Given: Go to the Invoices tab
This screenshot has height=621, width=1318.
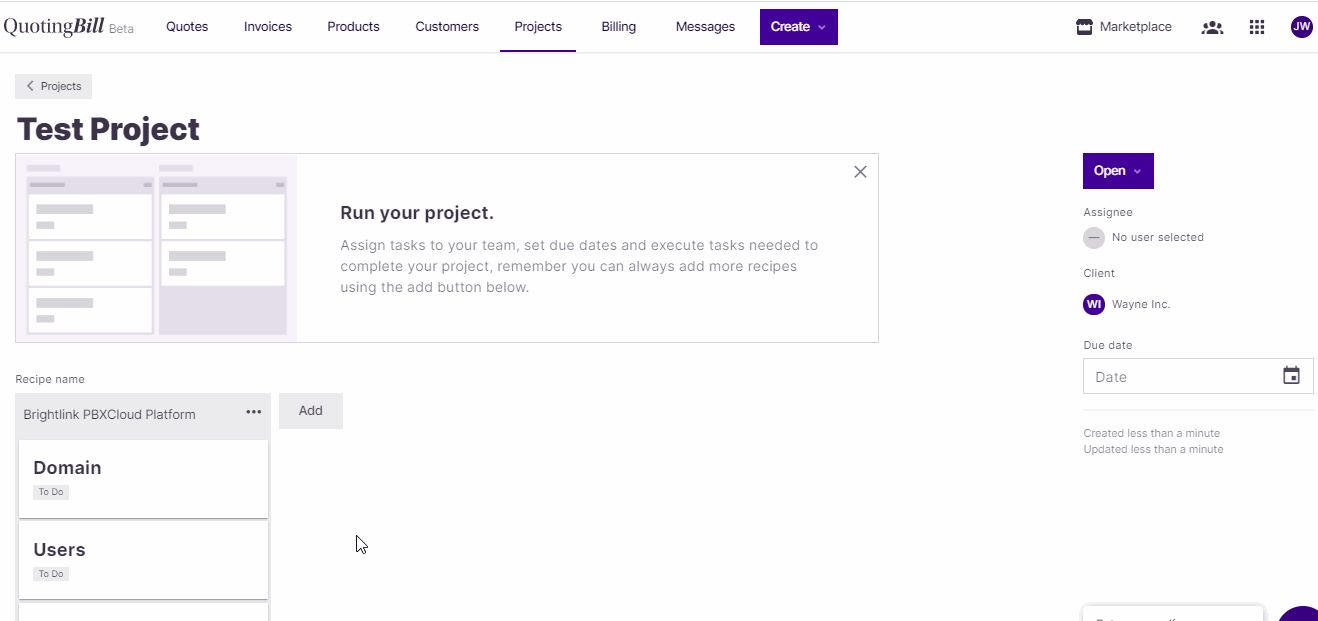Looking at the screenshot, I should [x=268, y=27].
